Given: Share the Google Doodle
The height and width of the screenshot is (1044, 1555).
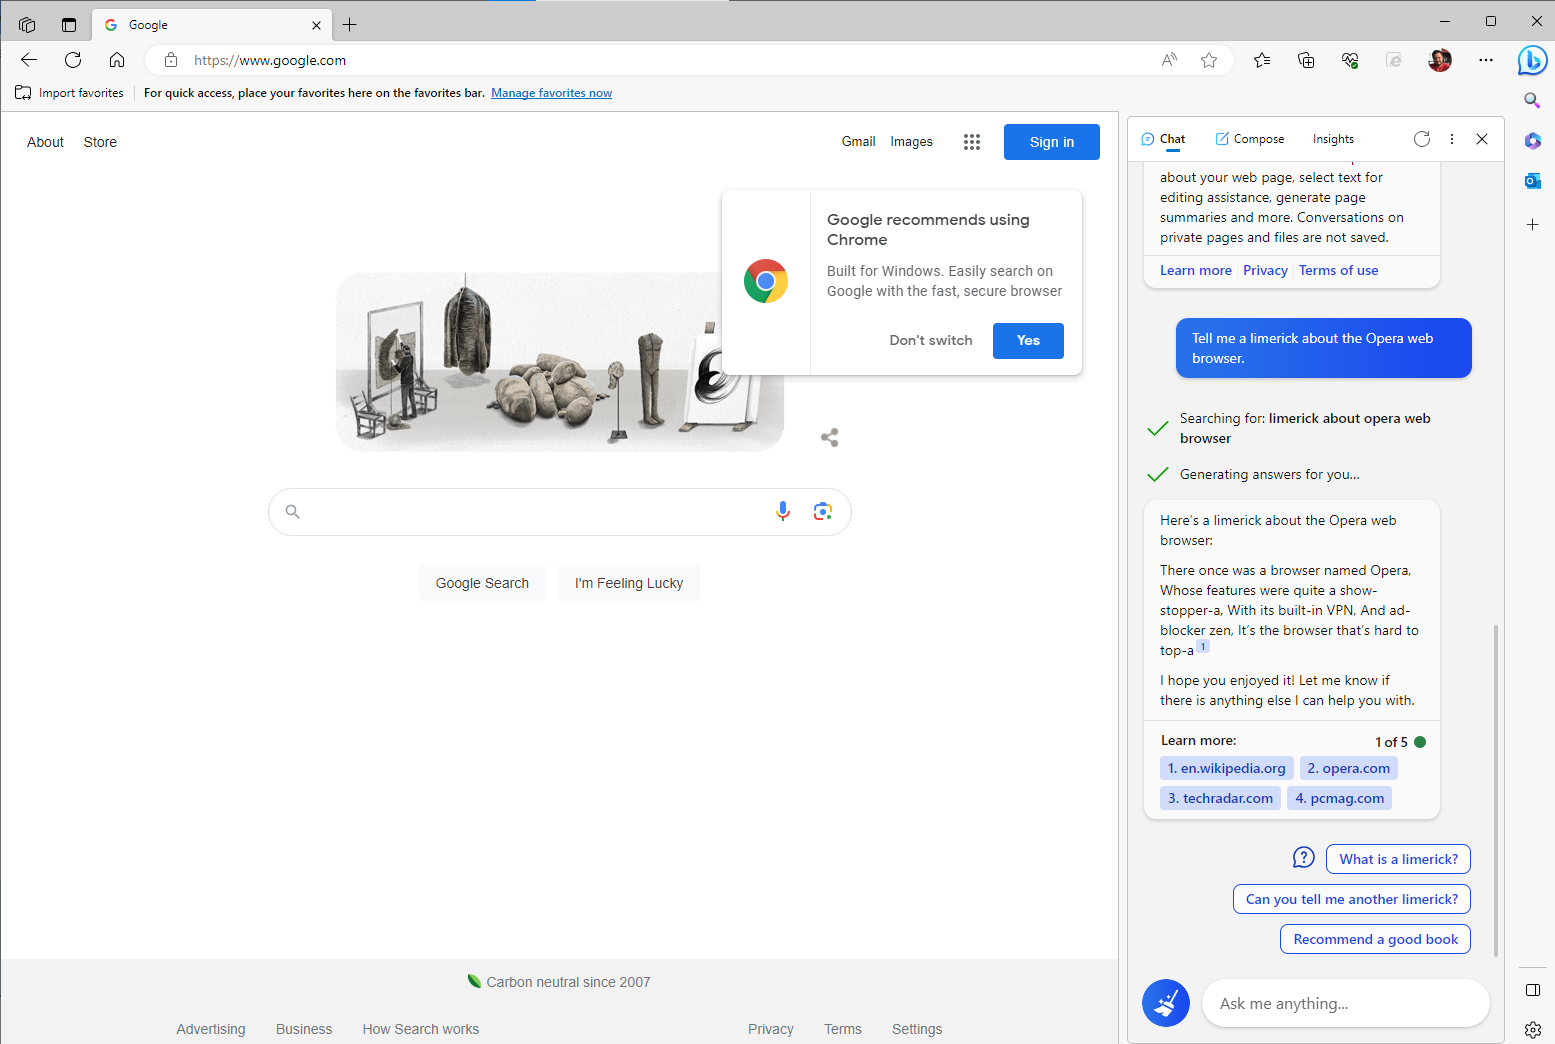Looking at the screenshot, I should pyautogui.click(x=829, y=437).
